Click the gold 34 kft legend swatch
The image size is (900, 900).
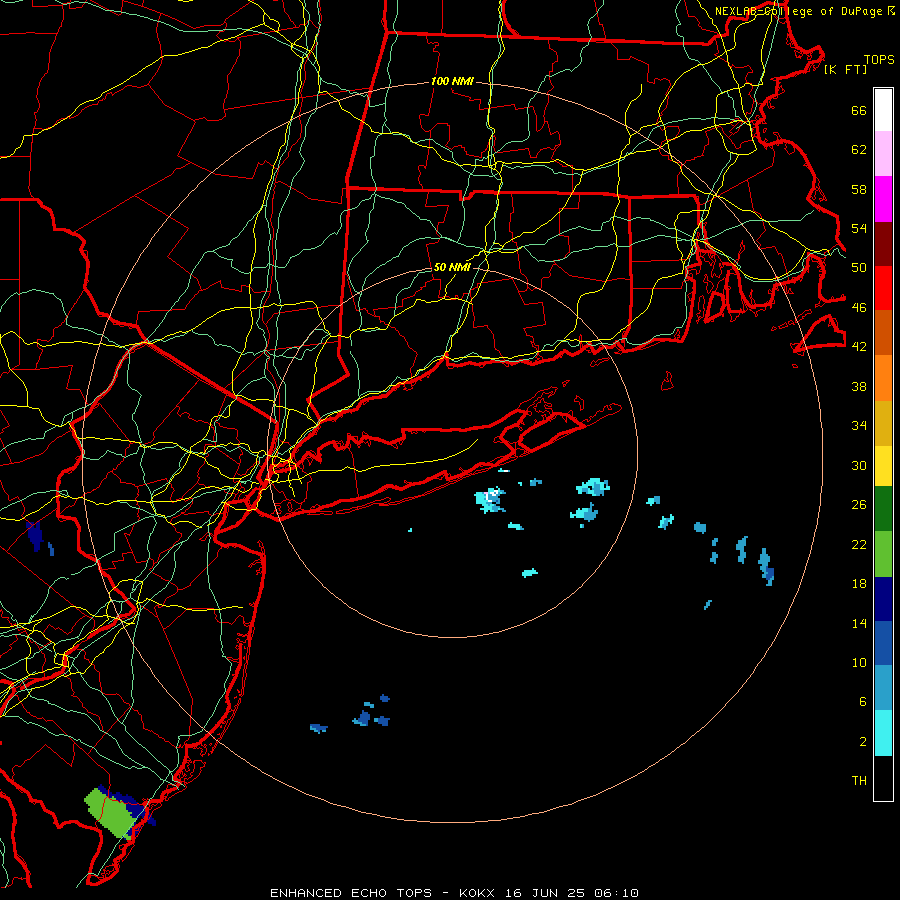pyautogui.click(x=883, y=422)
